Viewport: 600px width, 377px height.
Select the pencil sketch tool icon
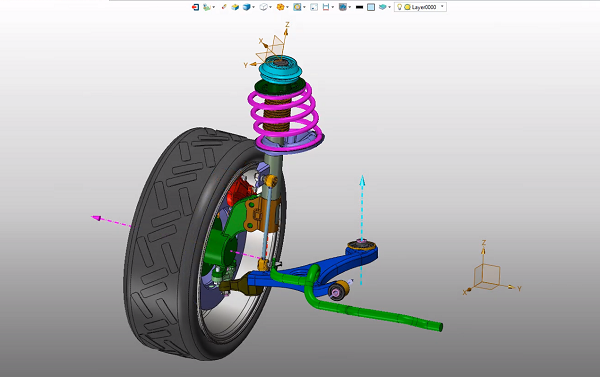coord(224,7)
